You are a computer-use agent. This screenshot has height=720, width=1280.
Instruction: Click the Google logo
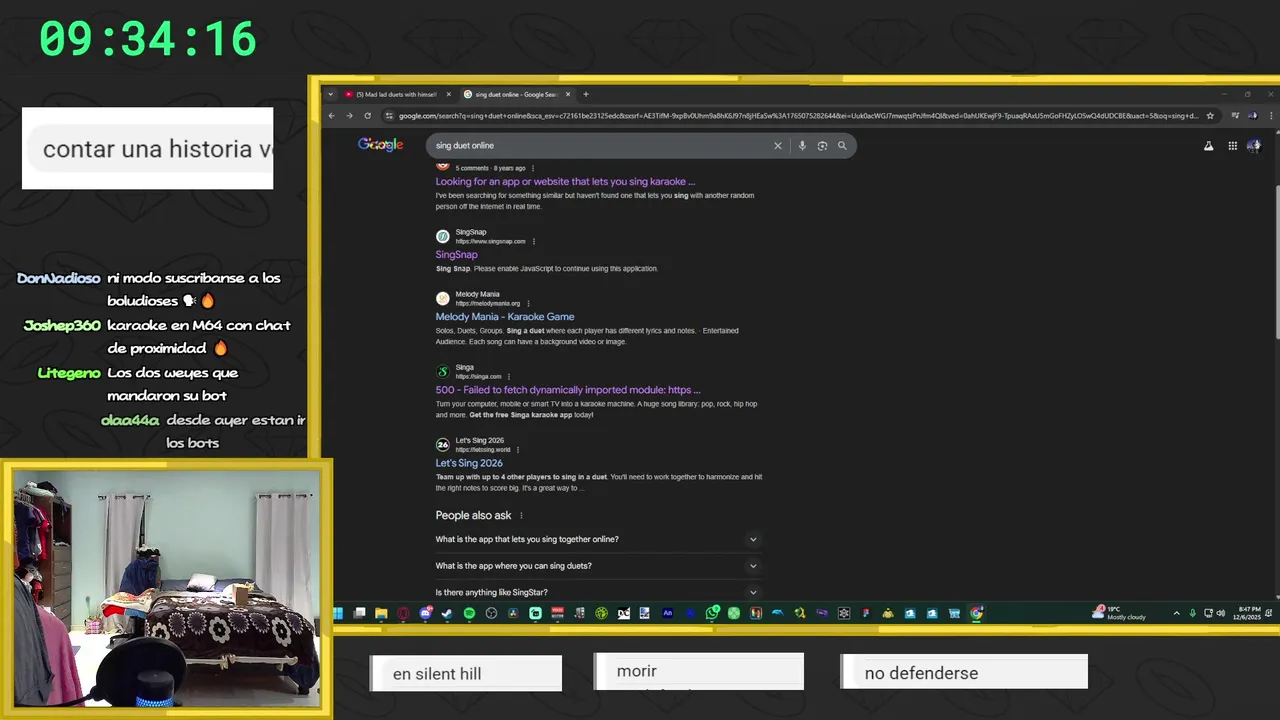[381, 145]
